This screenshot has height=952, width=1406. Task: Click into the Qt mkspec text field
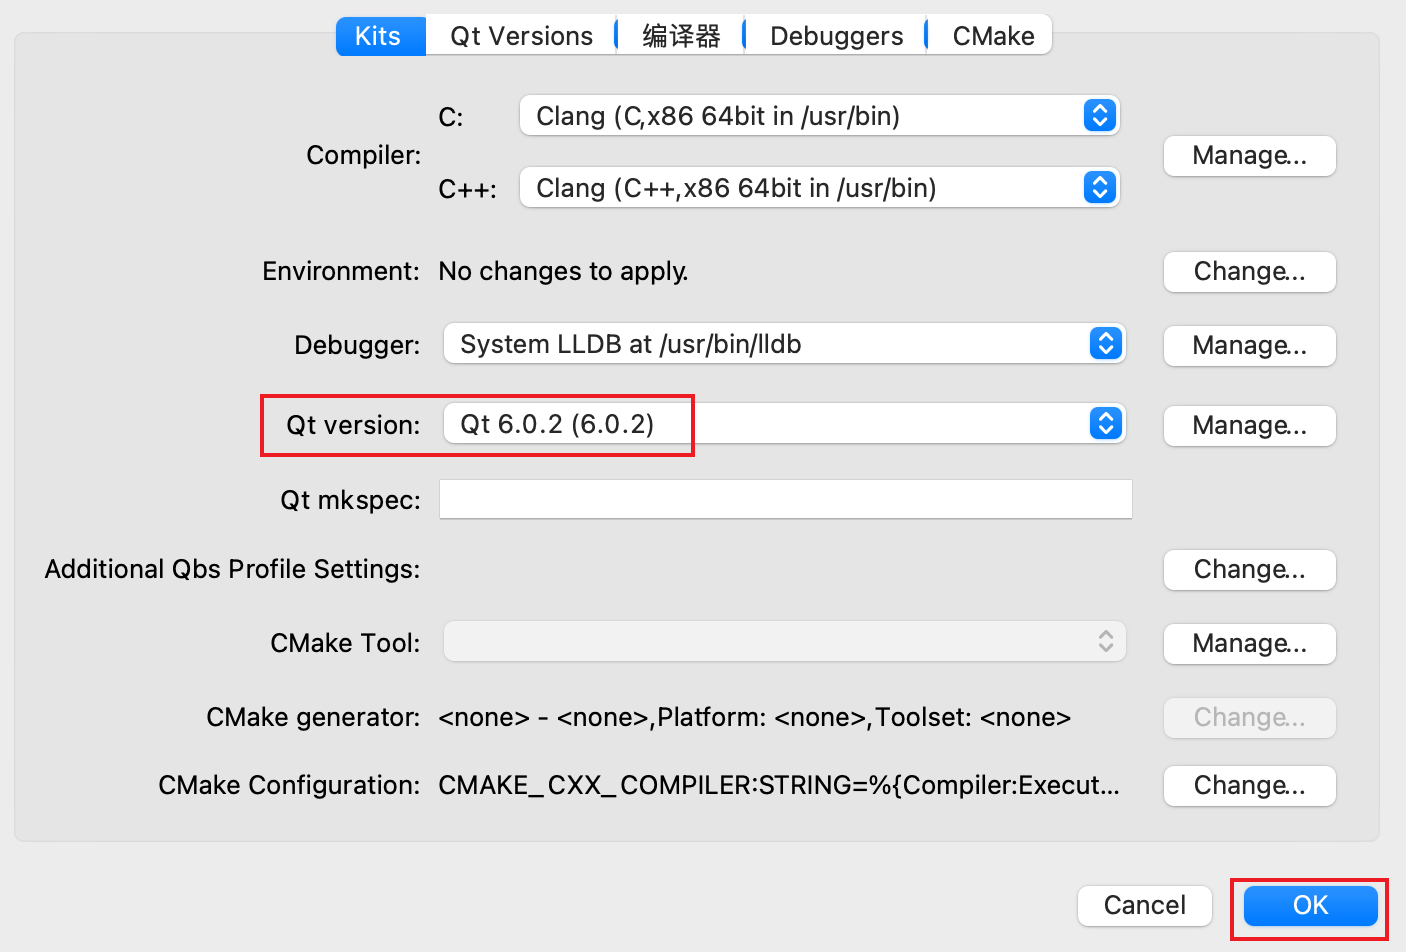pos(785,499)
